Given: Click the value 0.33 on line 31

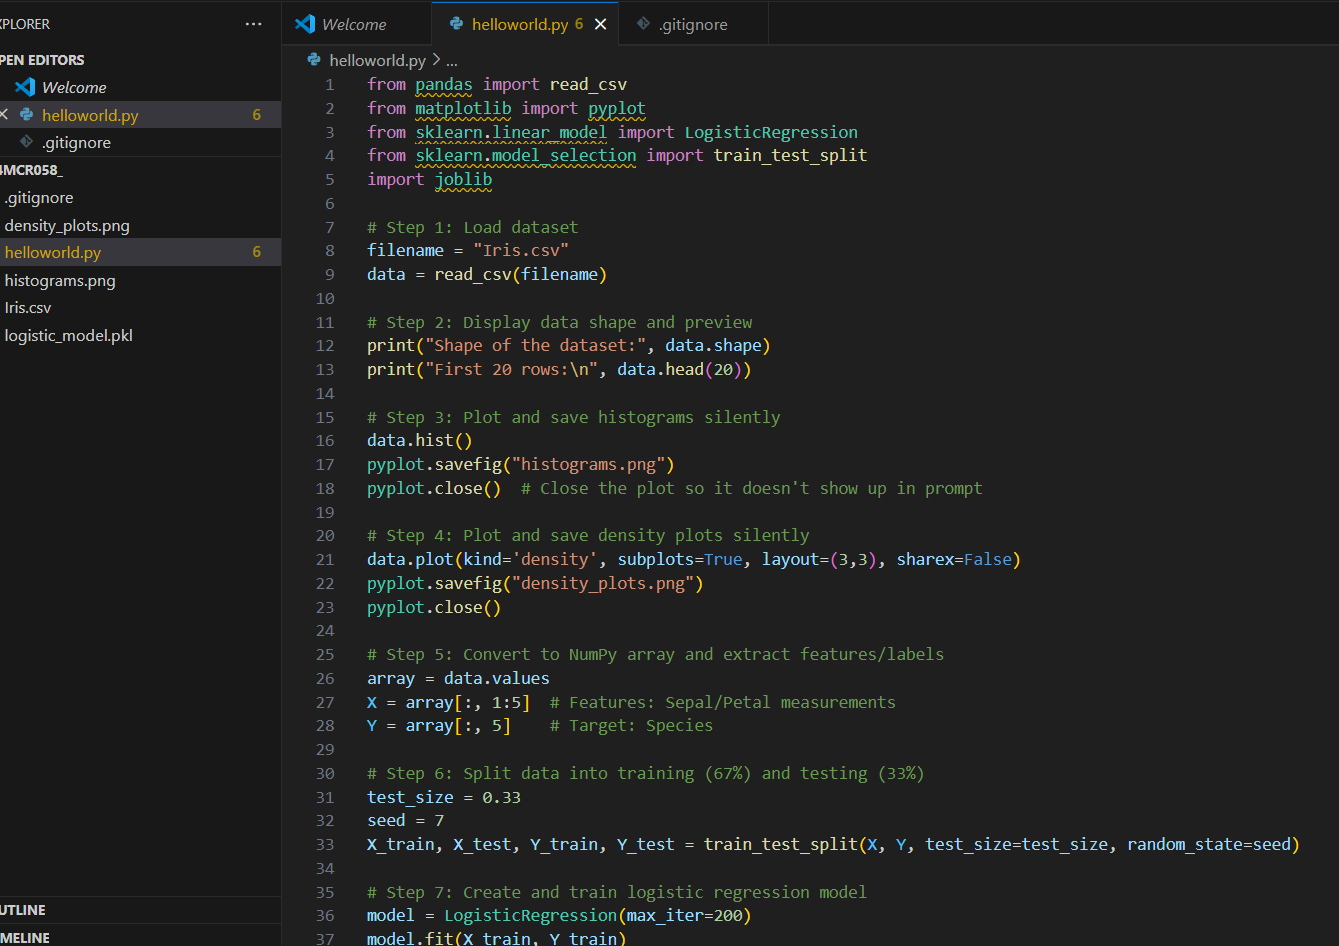Looking at the screenshot, I should pos(502,798).
